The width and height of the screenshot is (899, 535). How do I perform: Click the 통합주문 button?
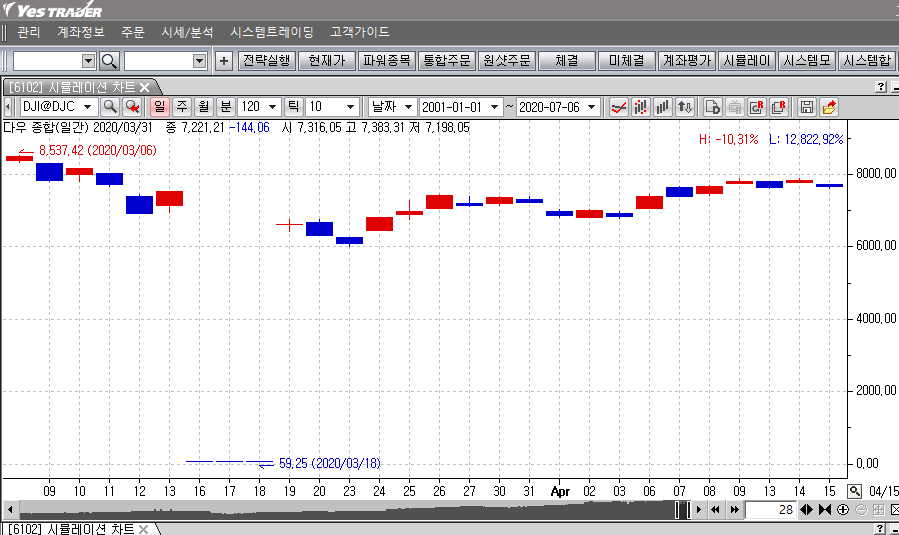[x=446, y=61]
